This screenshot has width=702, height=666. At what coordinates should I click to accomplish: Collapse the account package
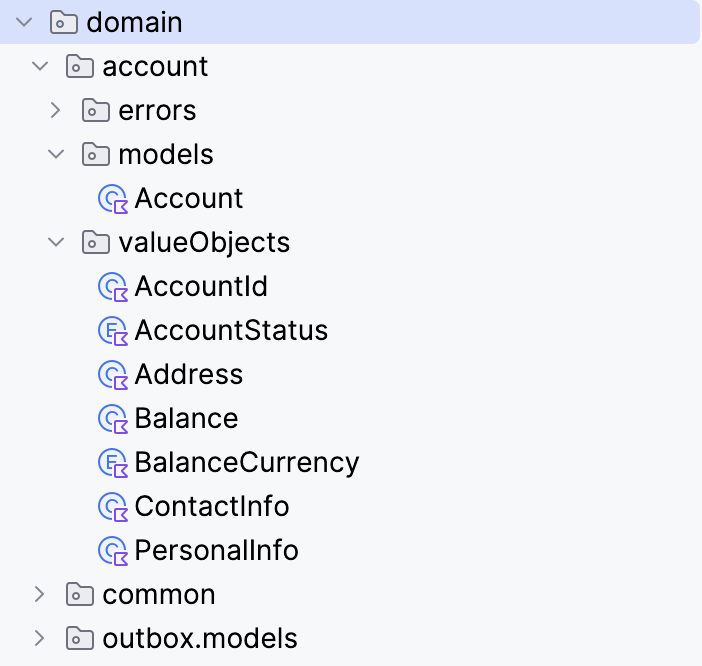click(x=40, y=66)
